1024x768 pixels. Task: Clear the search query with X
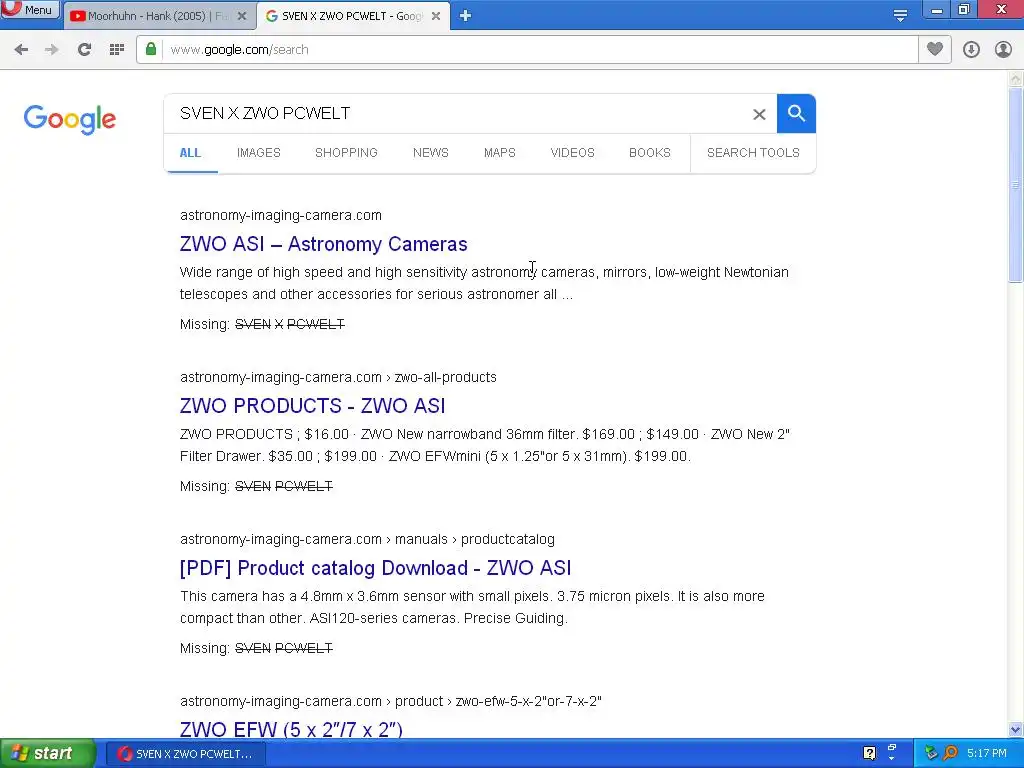click(759, 114)
